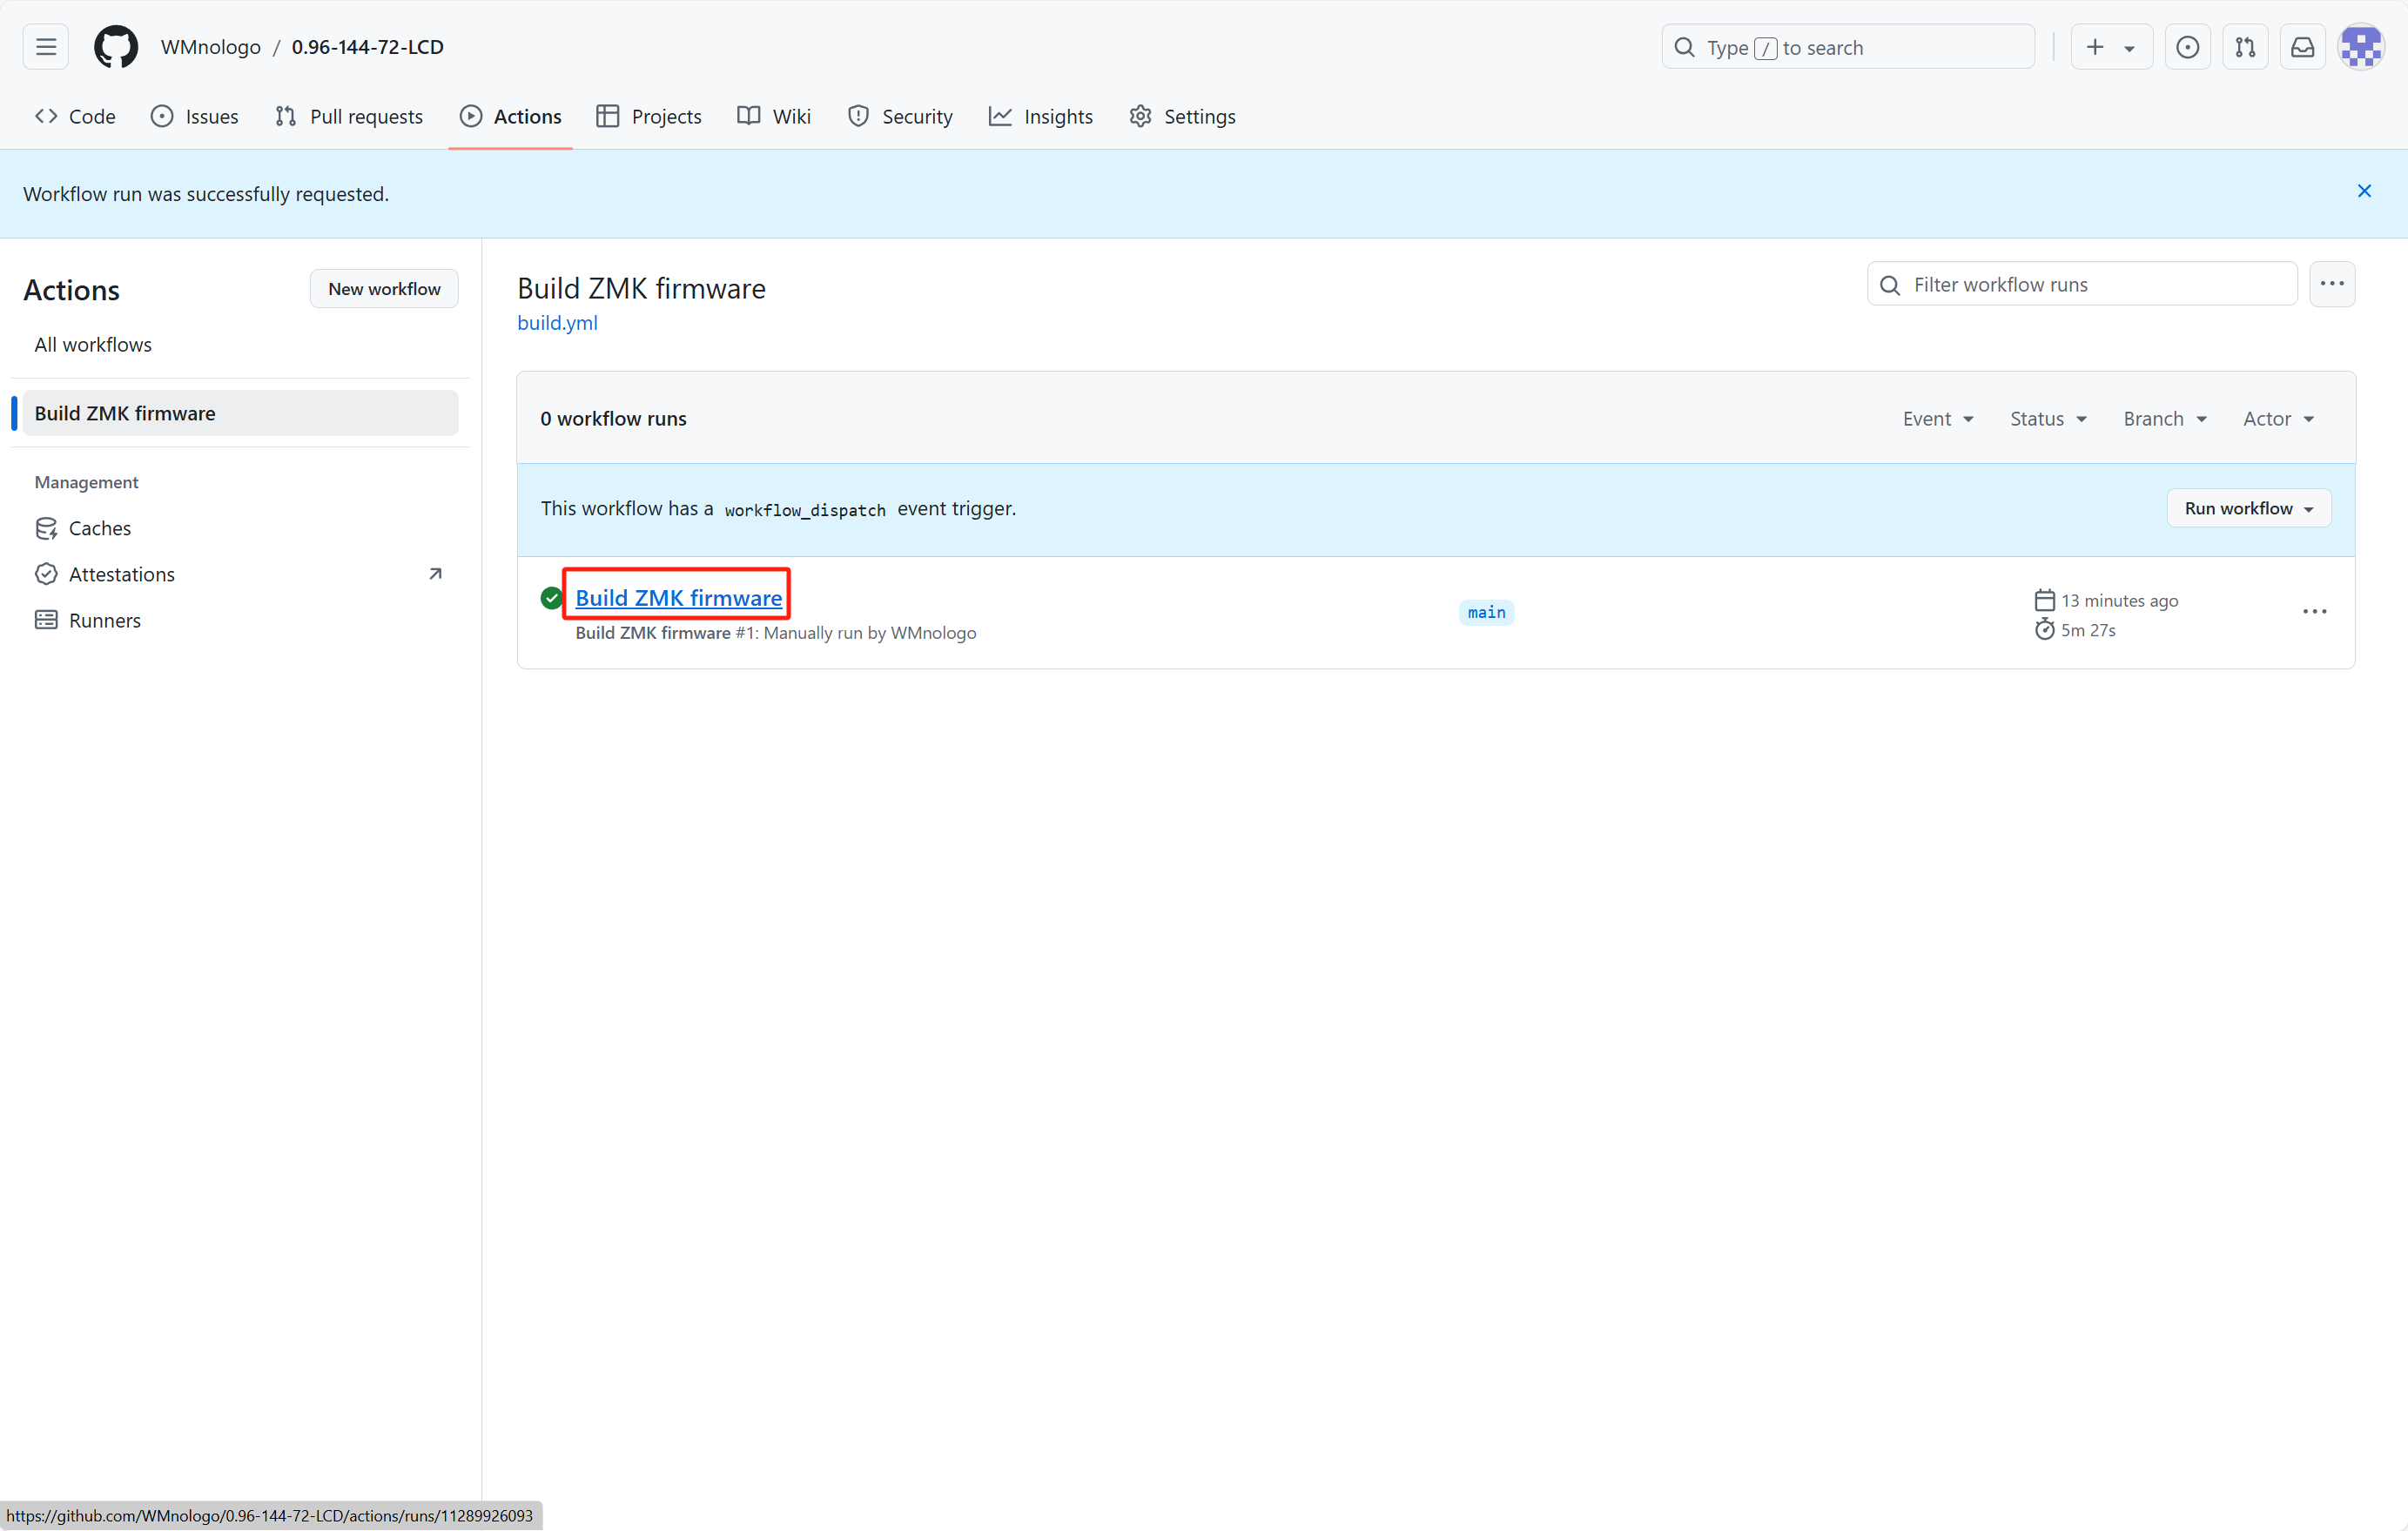
Task: Click the green success check icon
Action: click(x=551, y=598)
